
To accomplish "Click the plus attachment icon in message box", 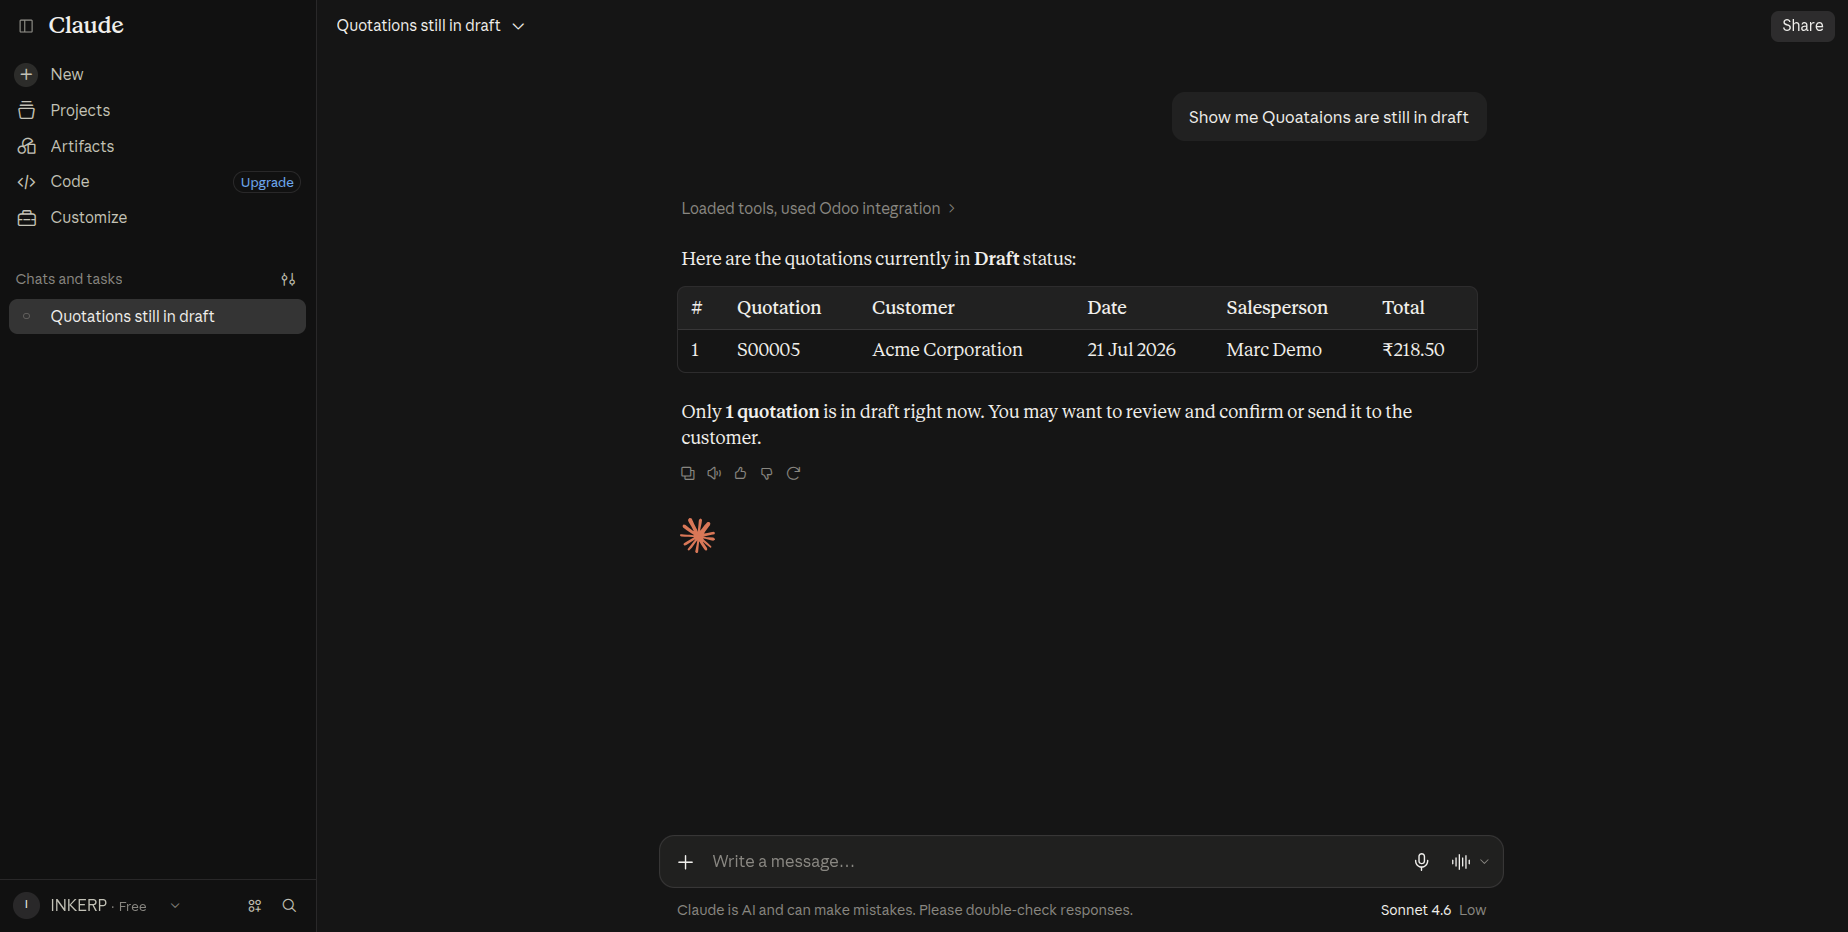I will click(686, 862).
